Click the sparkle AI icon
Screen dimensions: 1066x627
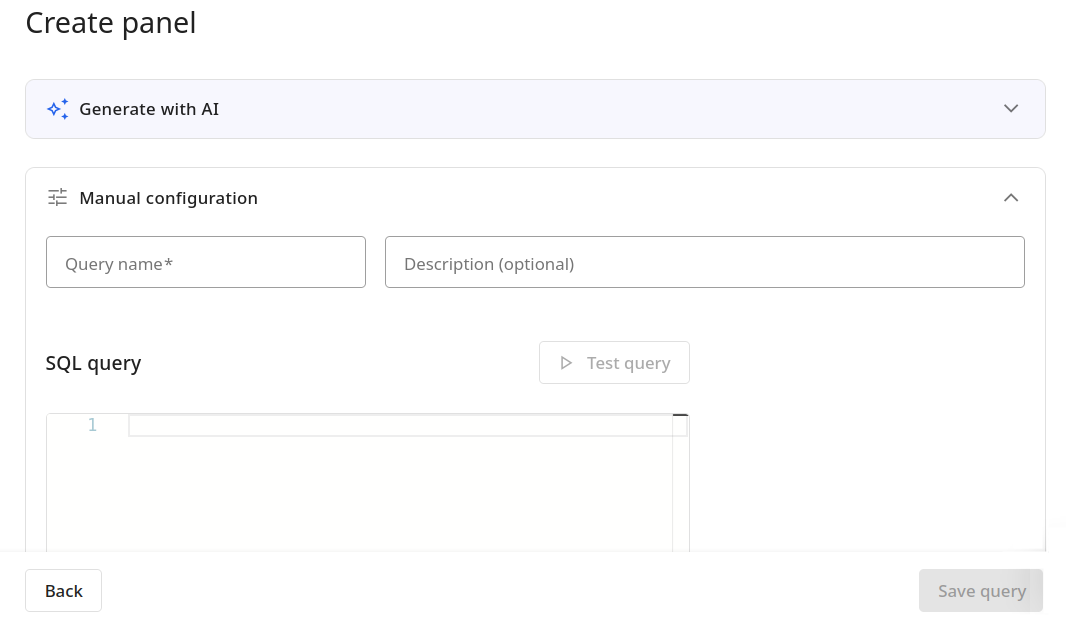pyautogui.click(x=58, y=109)
